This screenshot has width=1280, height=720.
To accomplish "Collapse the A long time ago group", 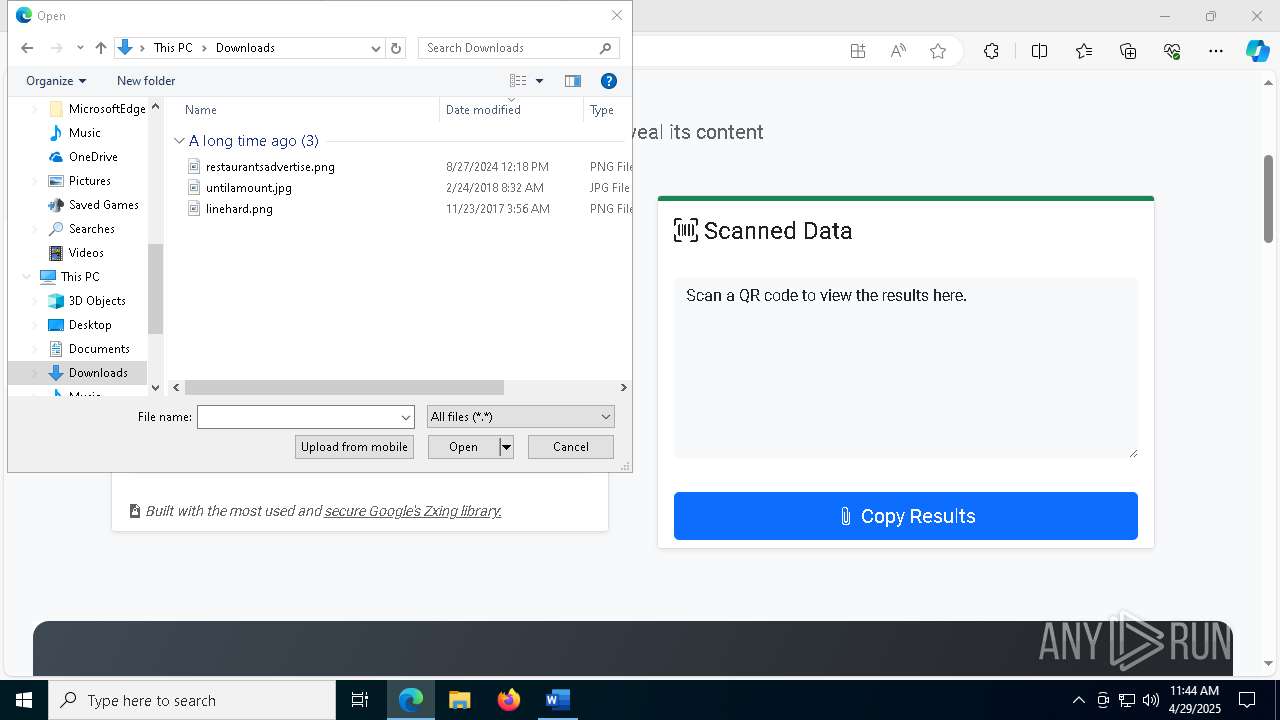I will (179, 141).
